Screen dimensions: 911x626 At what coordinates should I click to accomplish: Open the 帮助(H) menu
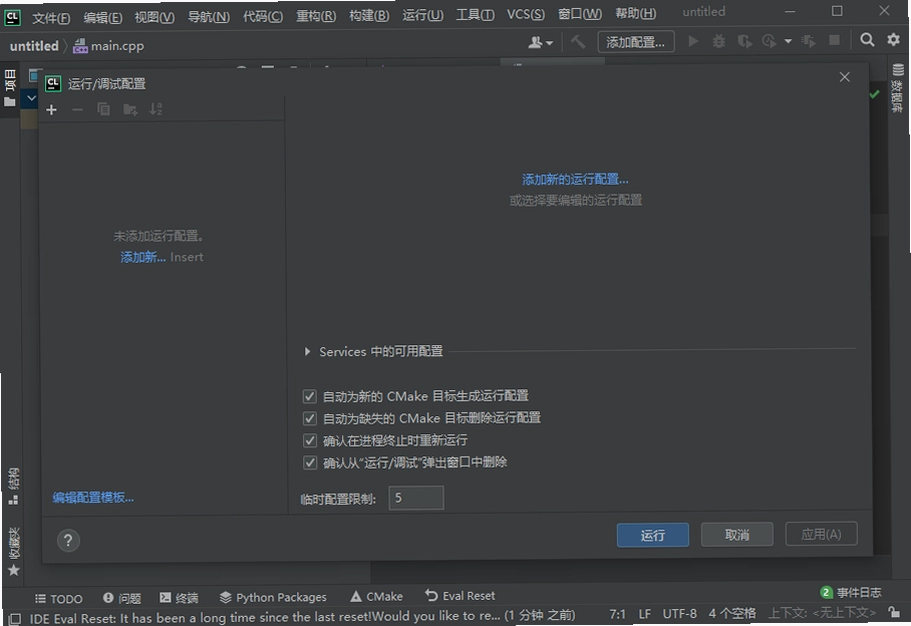(636, 13)
